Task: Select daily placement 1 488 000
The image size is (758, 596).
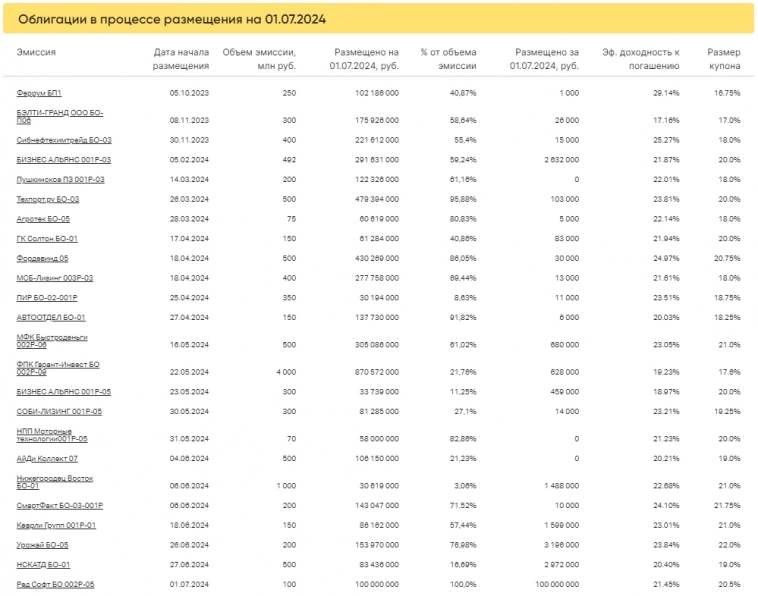Action: (561, 486)
